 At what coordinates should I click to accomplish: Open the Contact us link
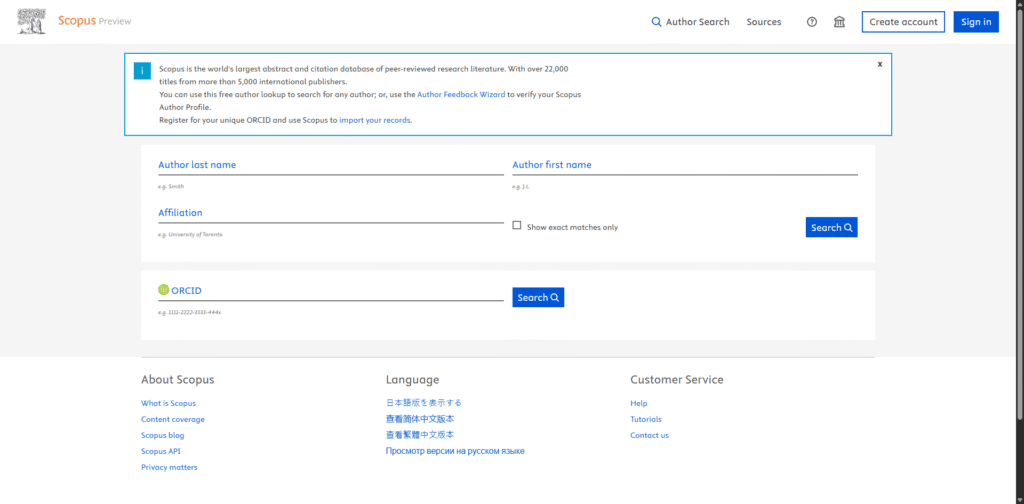click(649, 435)
